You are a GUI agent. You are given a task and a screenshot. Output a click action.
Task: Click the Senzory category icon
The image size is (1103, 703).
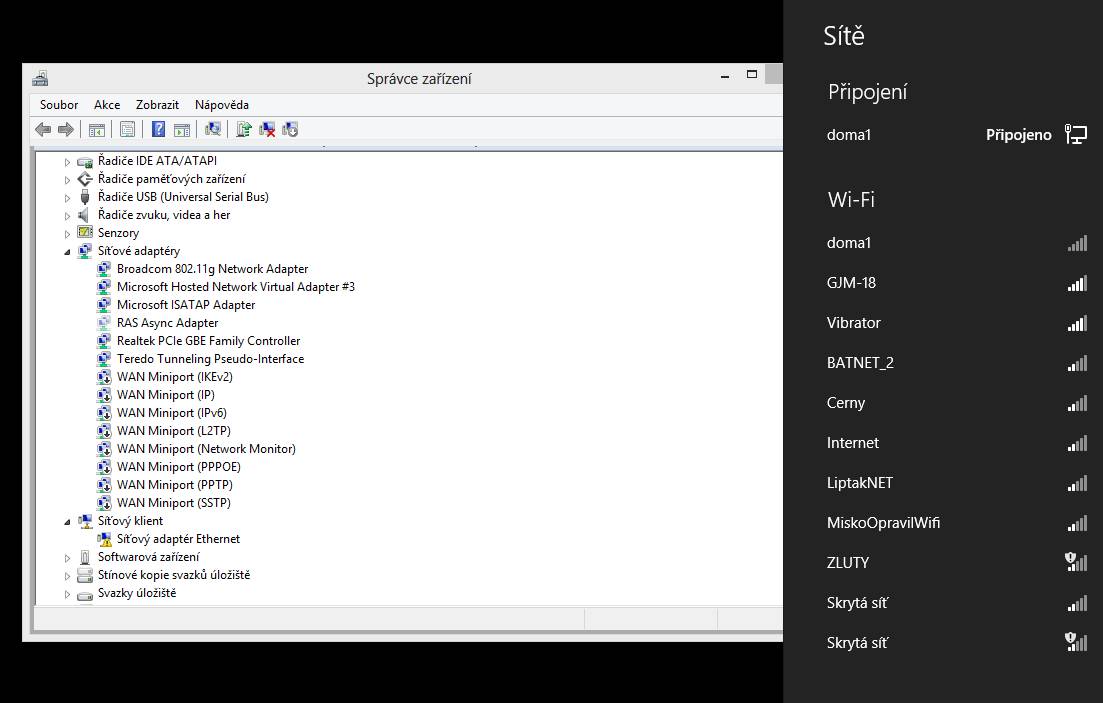(x=85, y=232)
